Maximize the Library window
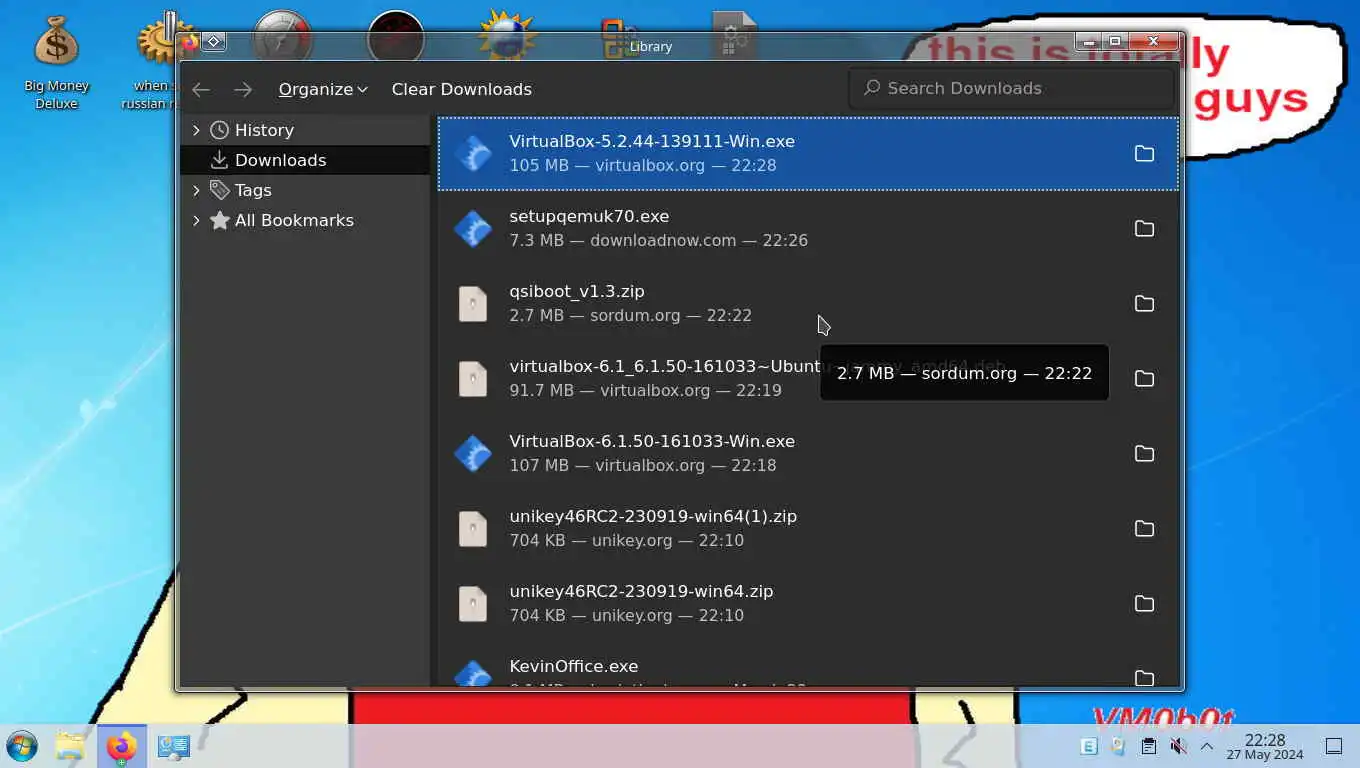The height and width of the screenshot is (768, 1360). tap(1114, 41)
